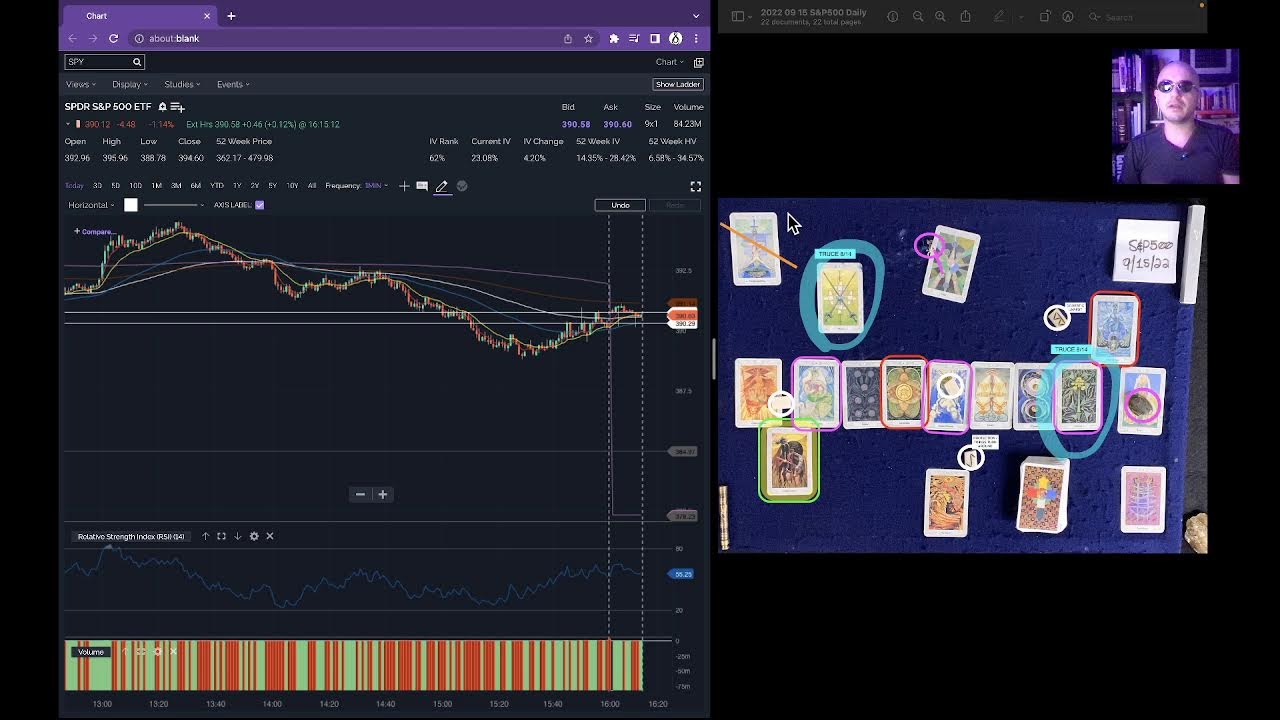This screenshot has width=1280, height=720.
Task: Select the YTD time range
Action: pyautogui.click(x=216, y=186)
